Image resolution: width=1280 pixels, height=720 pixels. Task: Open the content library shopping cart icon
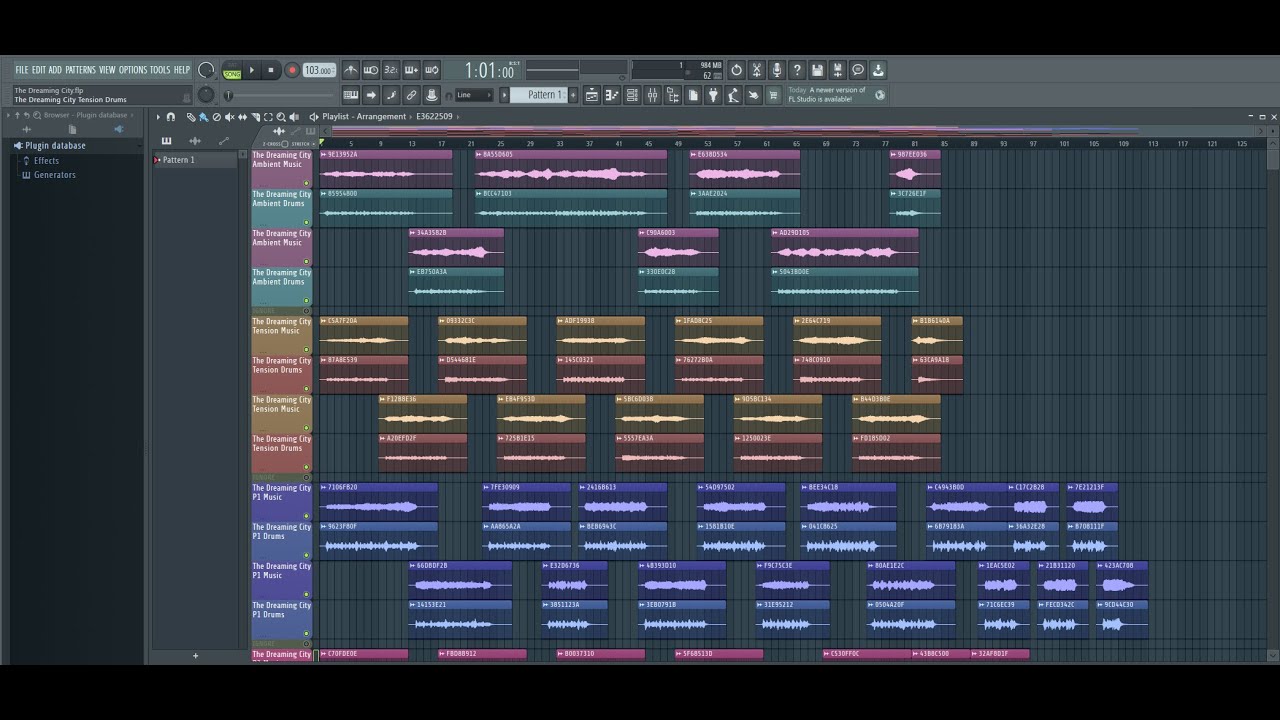coord(773,95)
